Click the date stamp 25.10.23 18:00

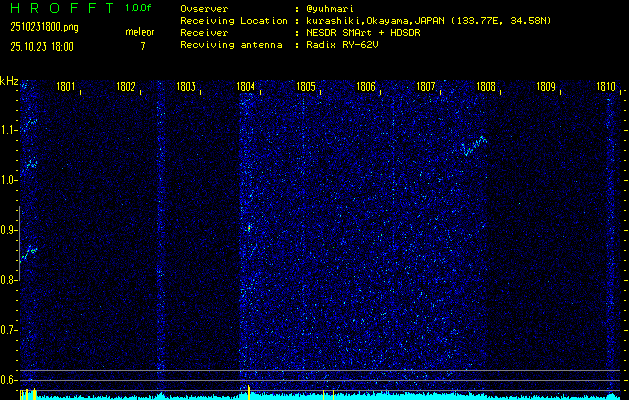pyautogui.click(x=42, y=47)
